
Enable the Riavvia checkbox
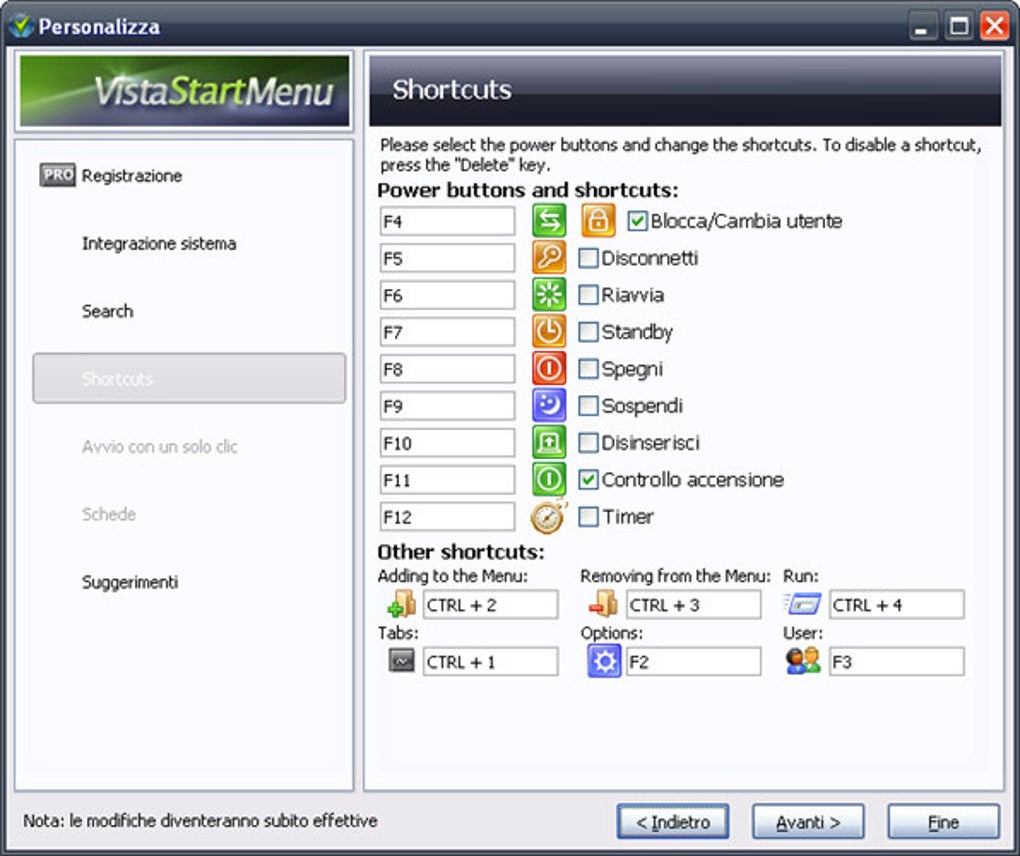pyautogui.click(x=588, y=295)
